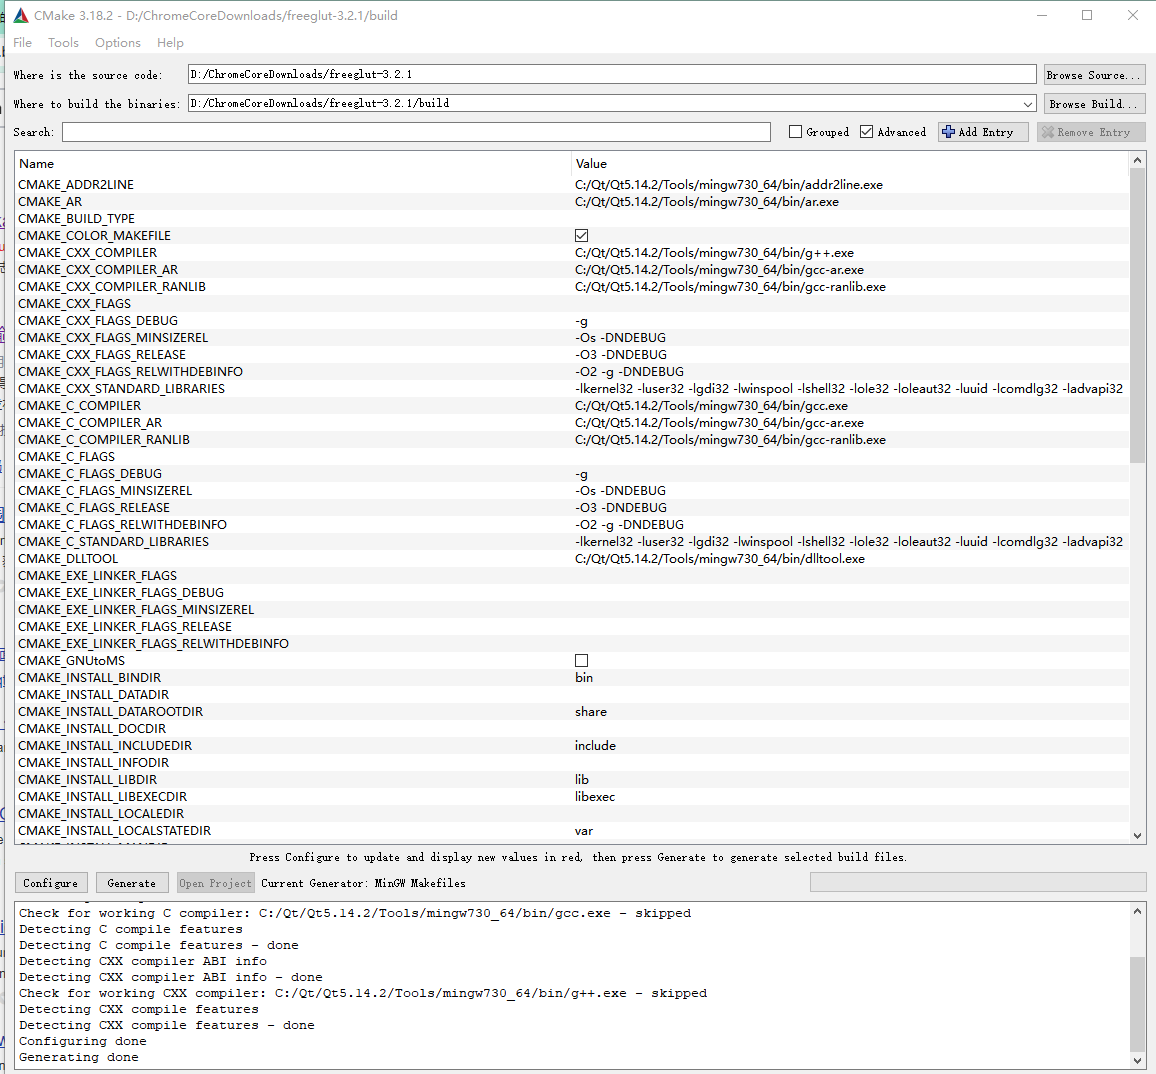Select the CMAKE_INSTALL_DOCDIR entry name
This screenshot has height=1074, width=1156.
point(92,729)
